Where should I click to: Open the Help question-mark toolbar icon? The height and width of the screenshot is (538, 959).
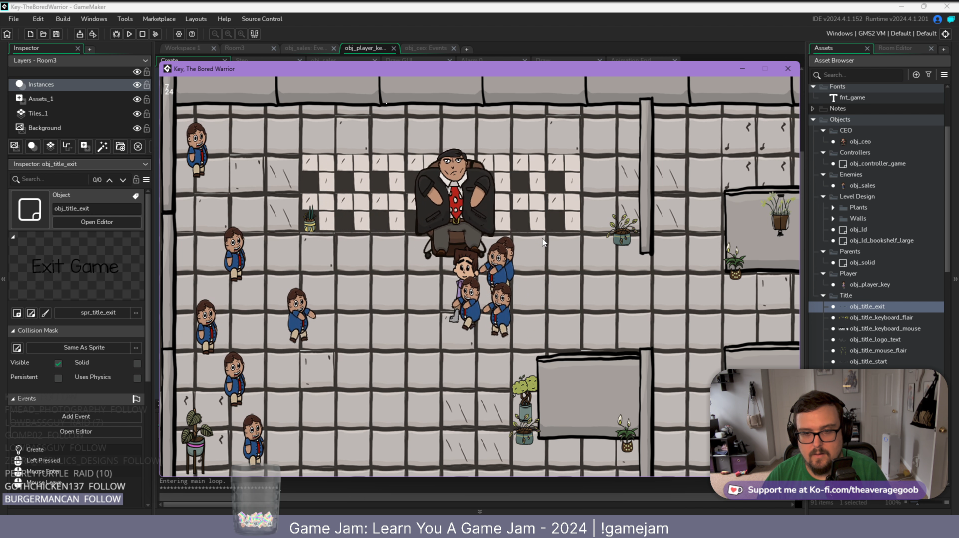click(x=192, y=34)
